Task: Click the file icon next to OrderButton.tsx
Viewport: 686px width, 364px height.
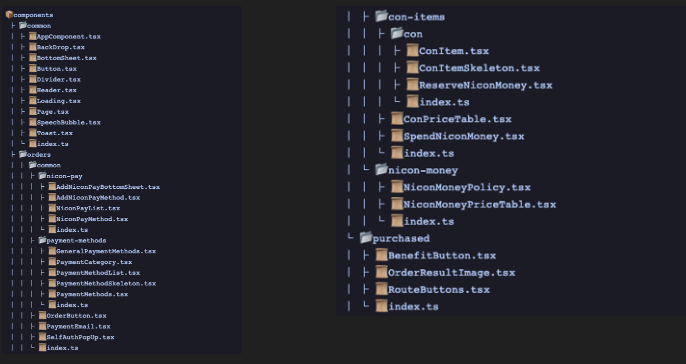Action: click(x=42, y=315)
